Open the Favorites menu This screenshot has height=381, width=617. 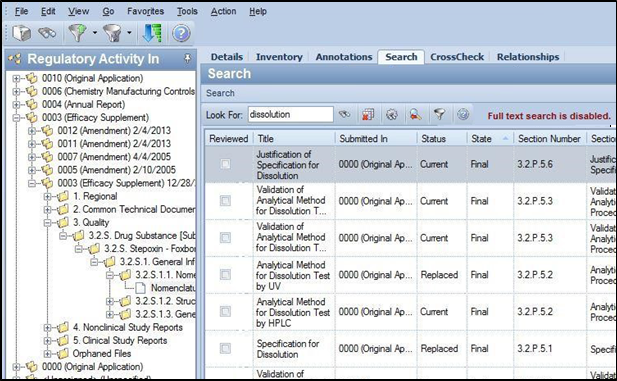click(145, 11)
